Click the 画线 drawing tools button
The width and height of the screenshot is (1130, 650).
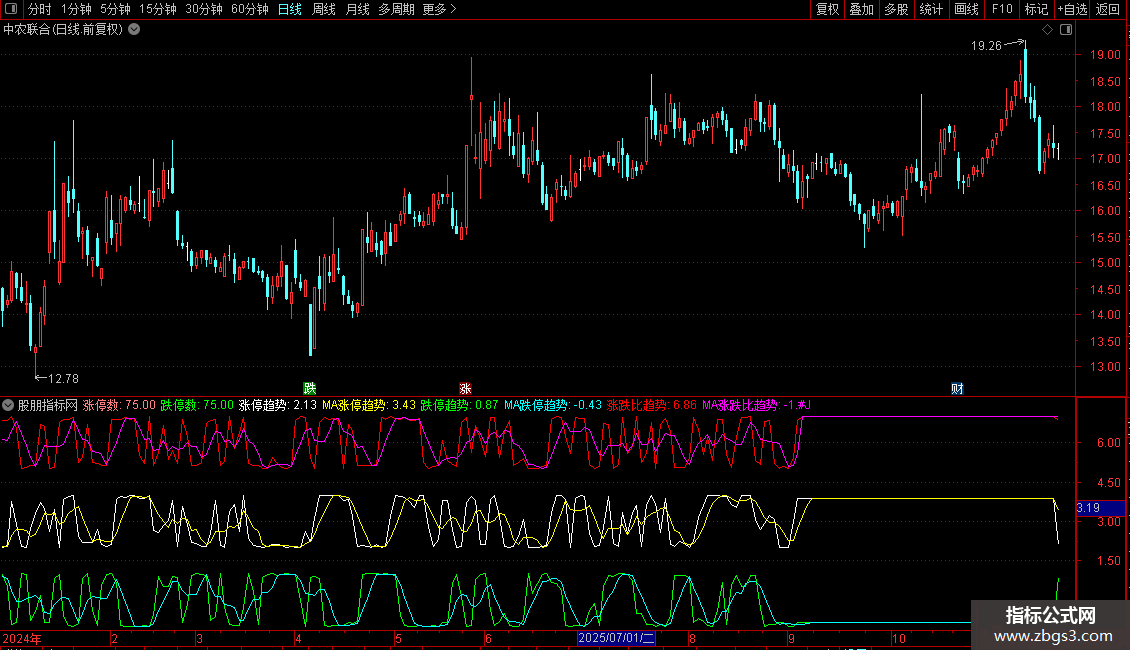coord(966,9)
